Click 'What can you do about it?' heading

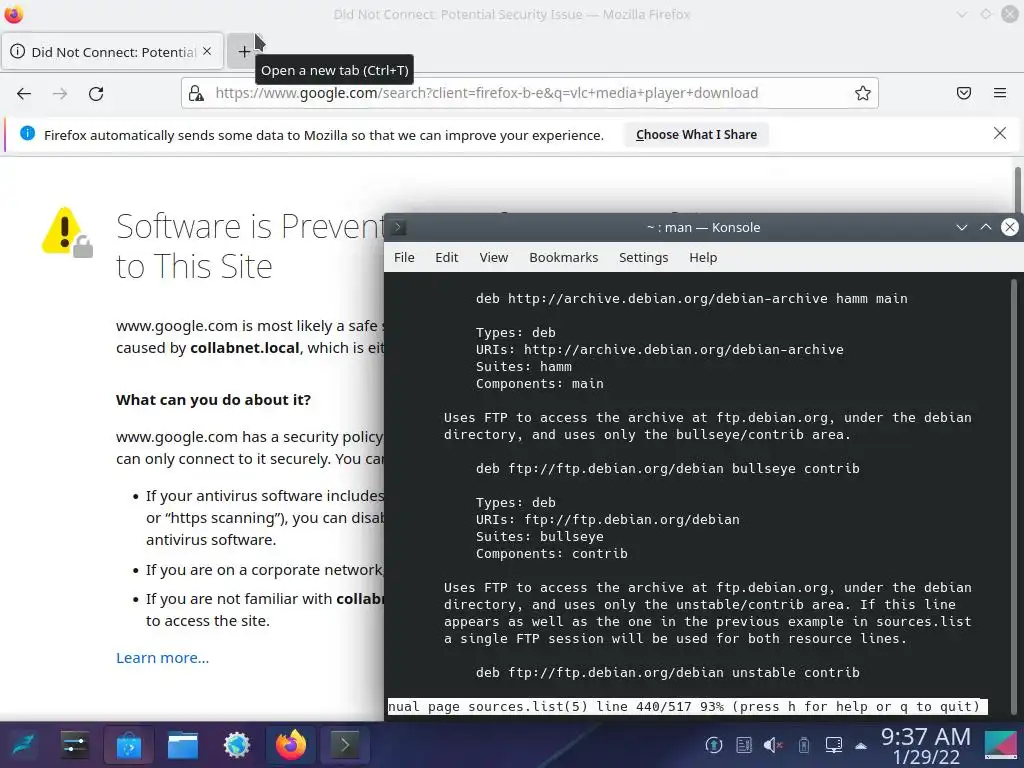214,400
